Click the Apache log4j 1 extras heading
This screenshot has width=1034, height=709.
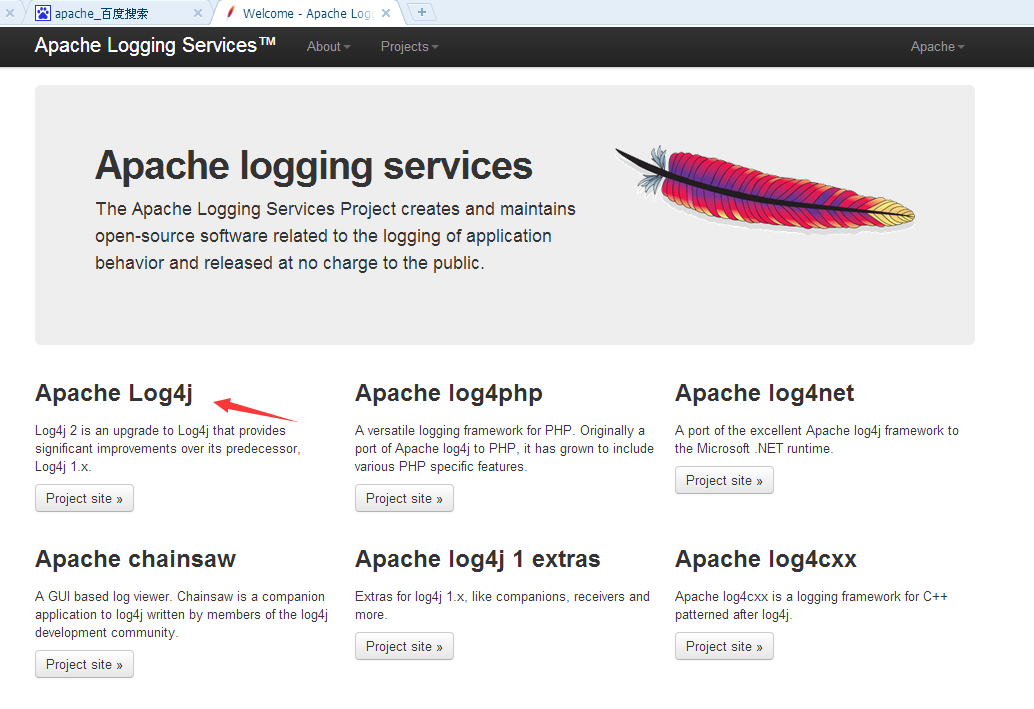point(477,559)
